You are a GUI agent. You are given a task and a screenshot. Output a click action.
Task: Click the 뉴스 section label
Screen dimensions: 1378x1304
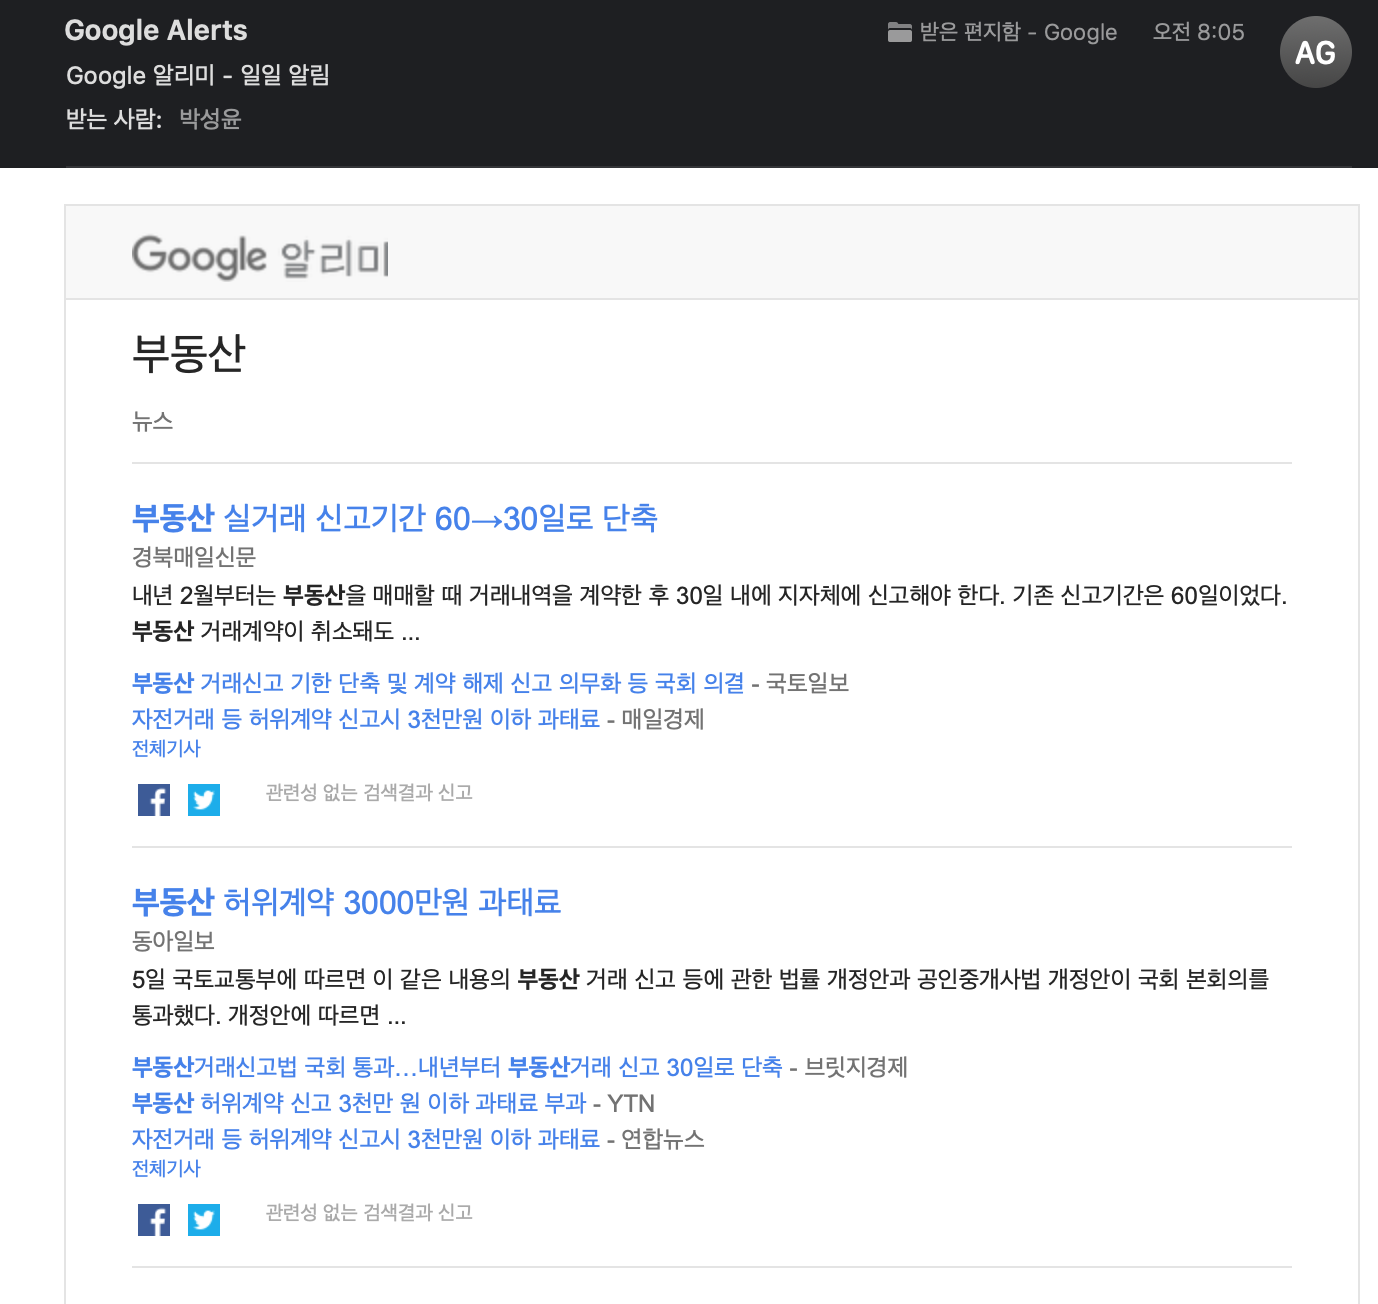coord(153,421)
